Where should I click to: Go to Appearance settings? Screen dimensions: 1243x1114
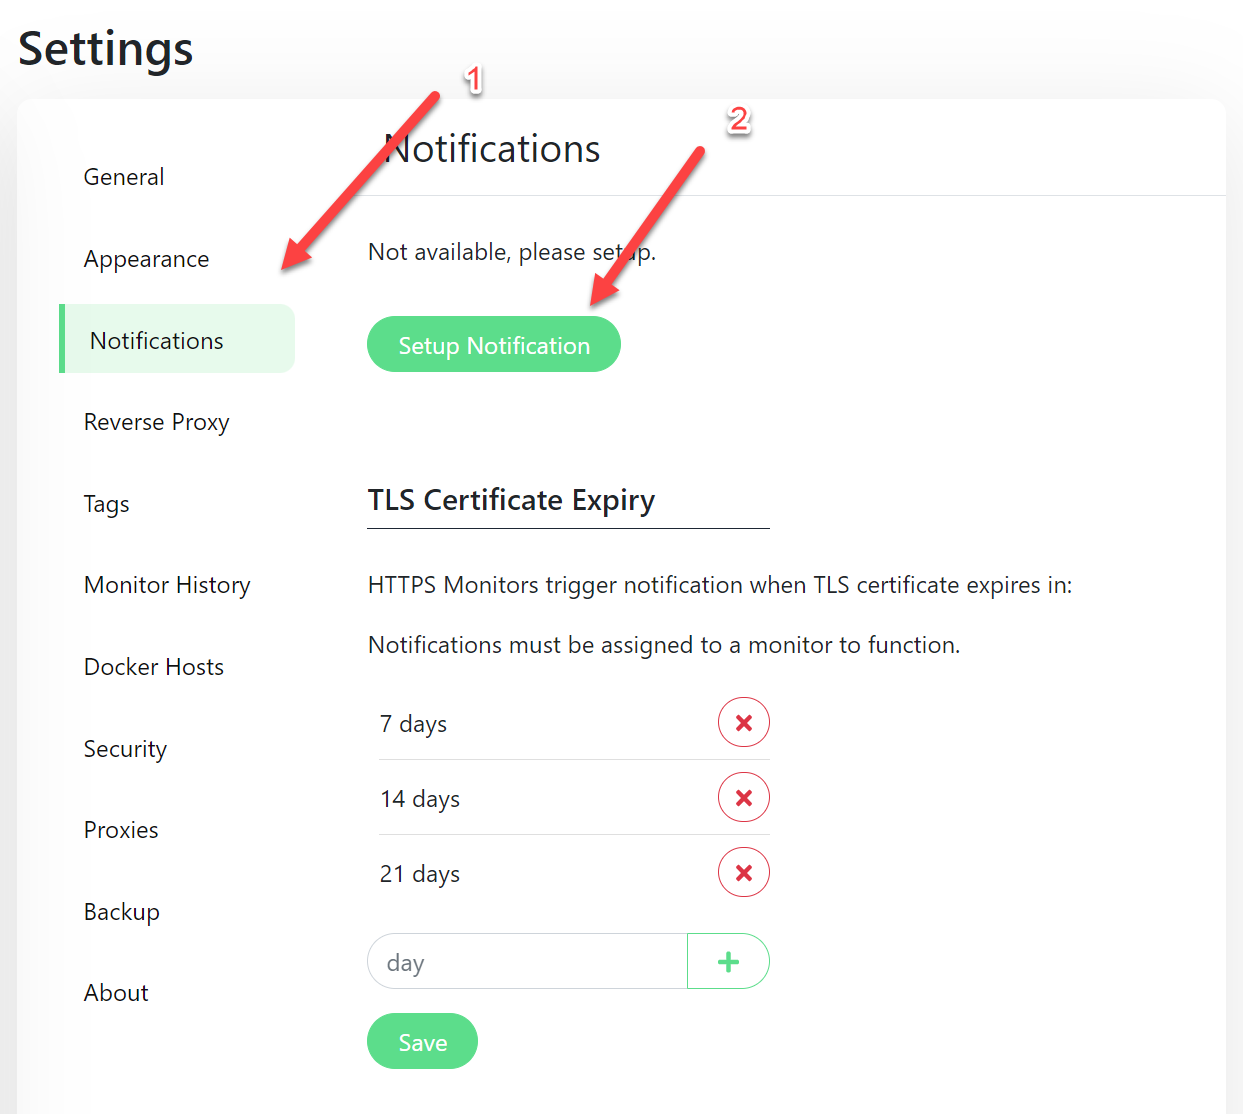147,259
